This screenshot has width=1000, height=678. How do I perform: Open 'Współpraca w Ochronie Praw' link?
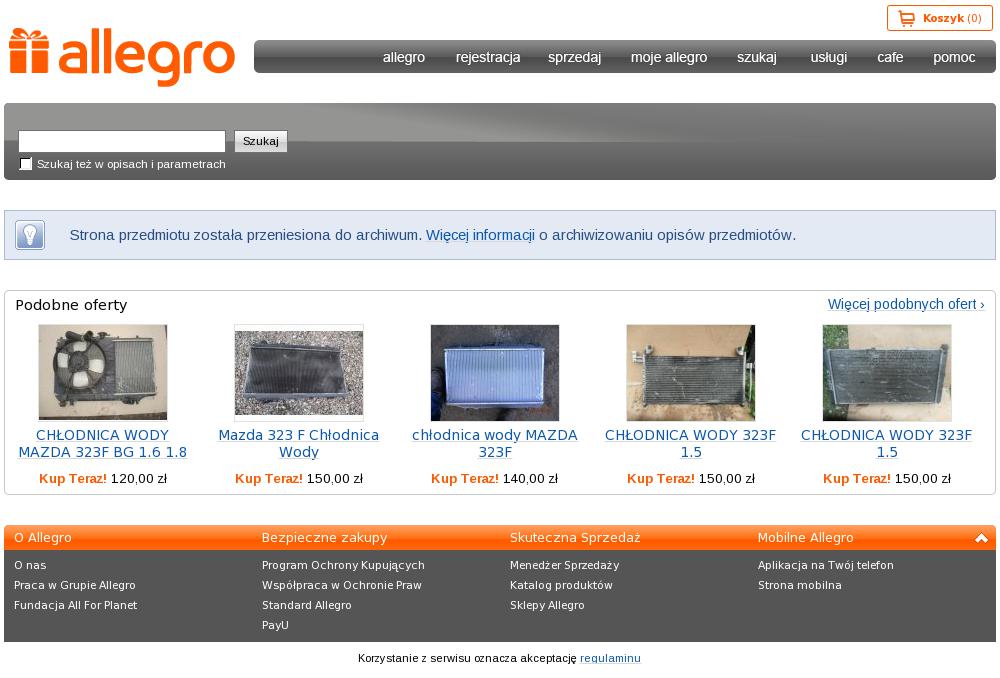point(342,585)
